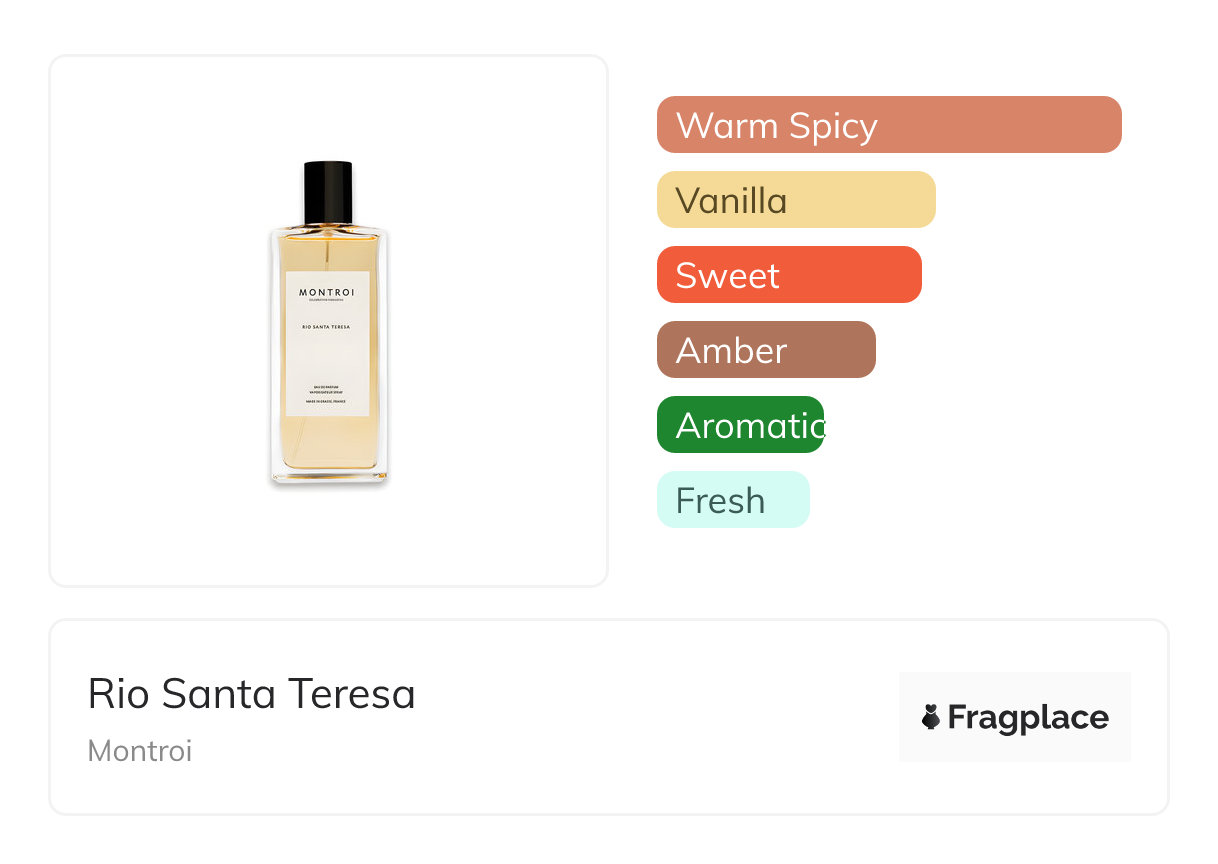Click the Fragplace wordmark text
Viewport: 1218px width, 864px height.
coord(1028,718)
